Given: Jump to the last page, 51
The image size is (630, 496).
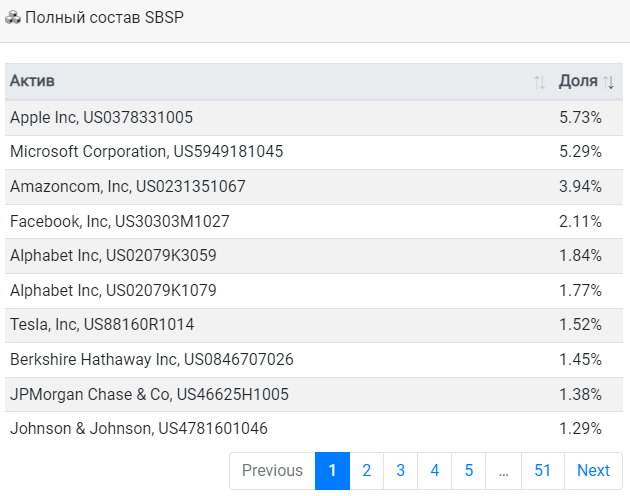Looking at the screenshot, I should coord(543,471).
